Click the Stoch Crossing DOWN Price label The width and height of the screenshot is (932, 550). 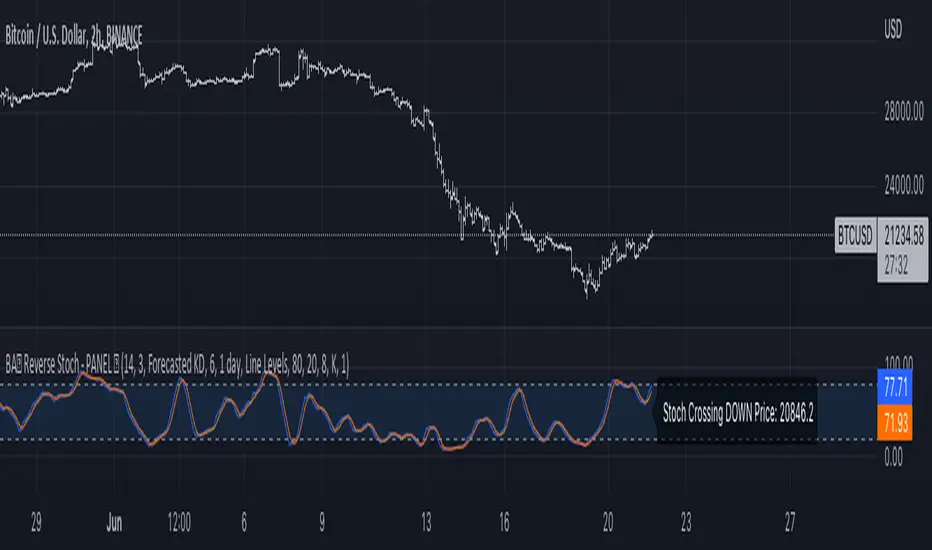pos(738,412)
